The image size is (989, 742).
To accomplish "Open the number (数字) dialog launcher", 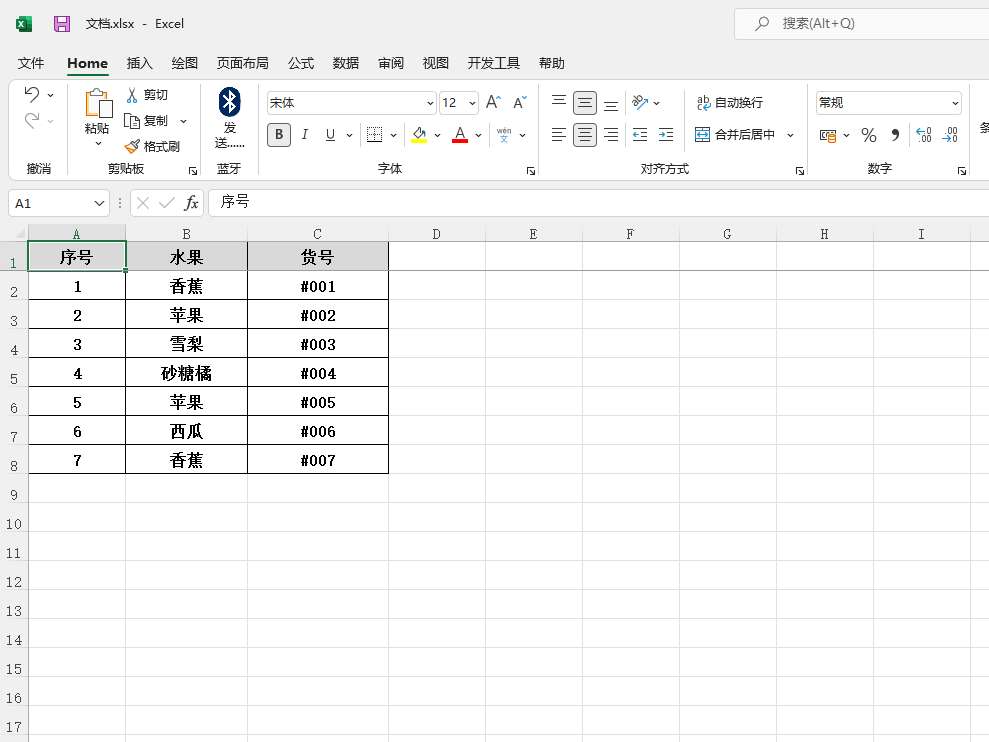I will pyautogui.click(x=962, y=170).
